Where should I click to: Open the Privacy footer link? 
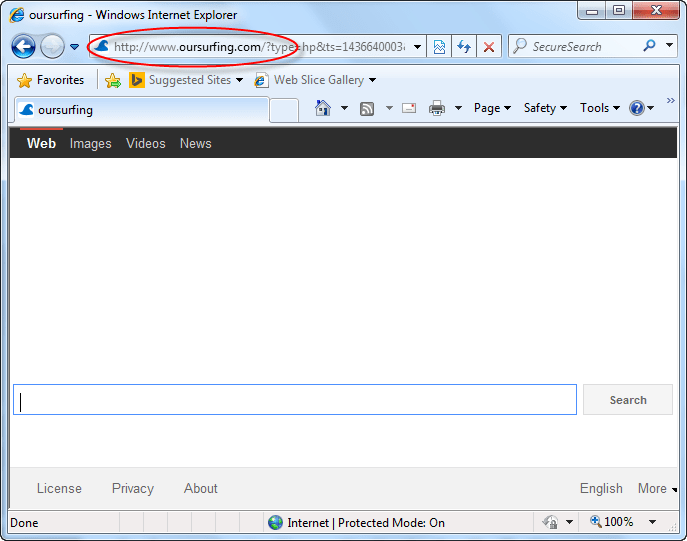tap(133, 488)
